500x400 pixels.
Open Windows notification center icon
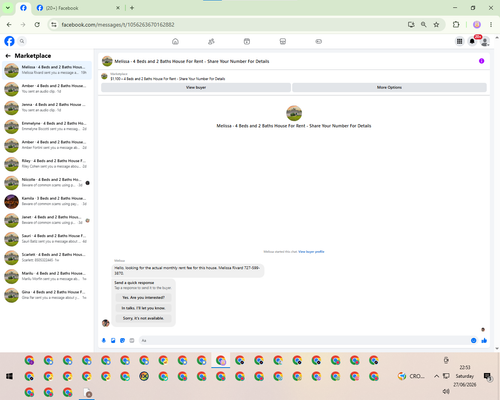click(x=488, y=377)
